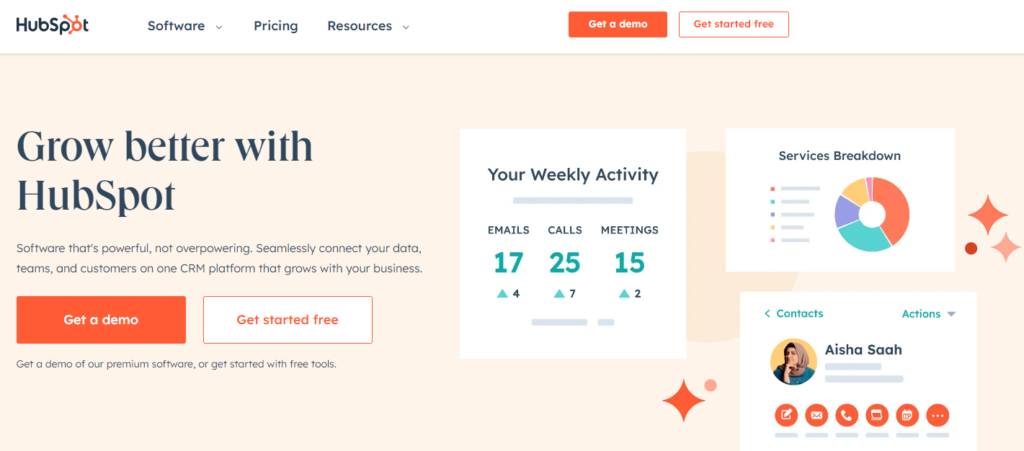The image size is (1024, 451).
Task: Open the Pricing menu item
Action: pyautogui.click(x=276, y=26)
